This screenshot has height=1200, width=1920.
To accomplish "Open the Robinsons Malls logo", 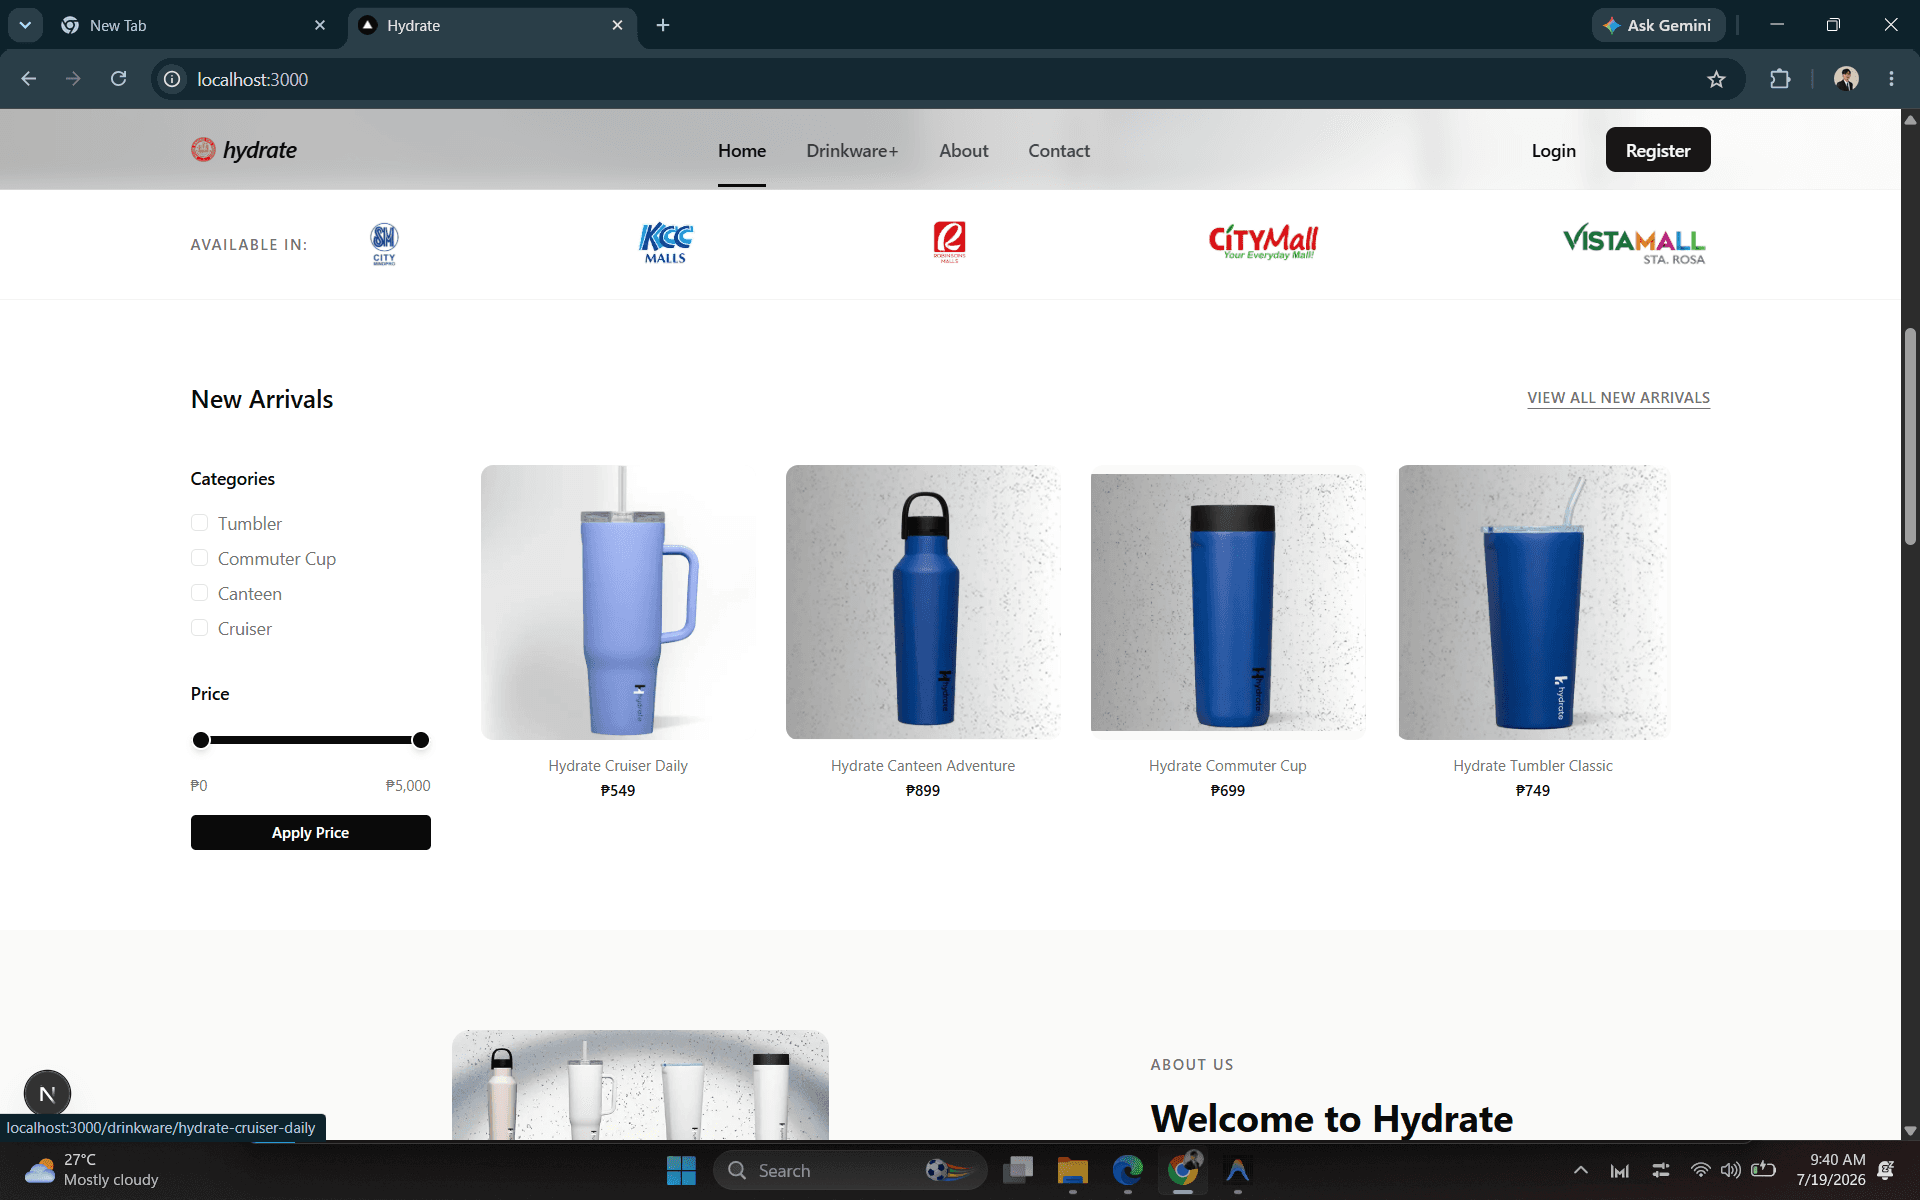I will pyautogui.click(x=949, y=242).
